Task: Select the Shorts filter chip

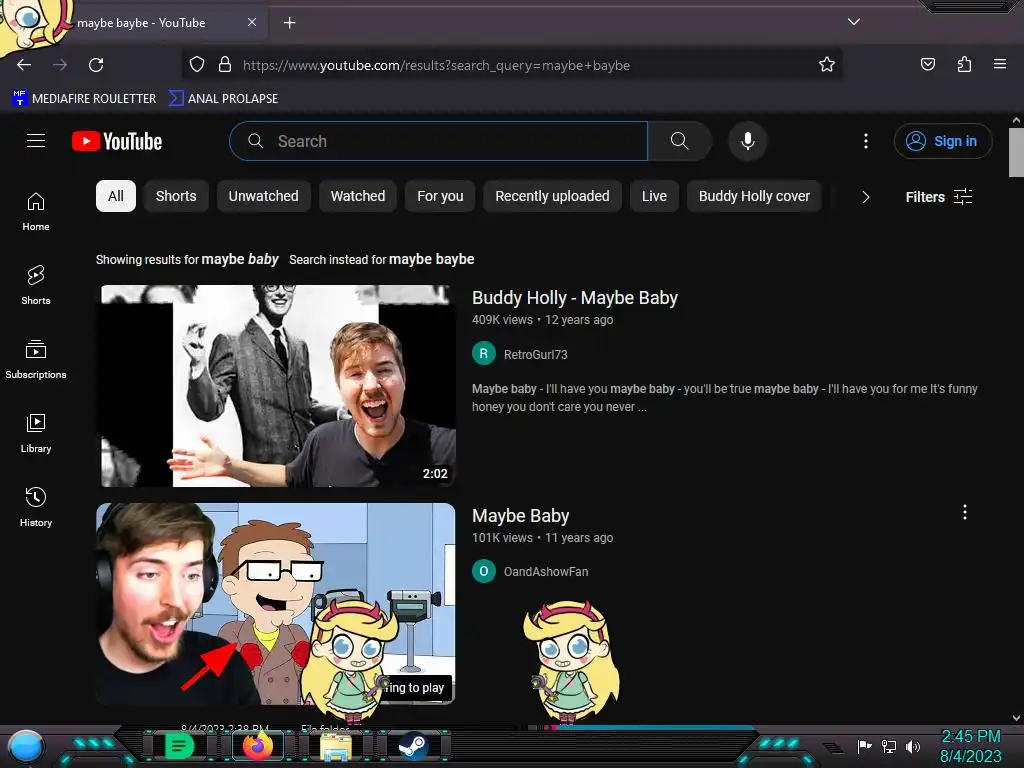Action: [176, 196]
